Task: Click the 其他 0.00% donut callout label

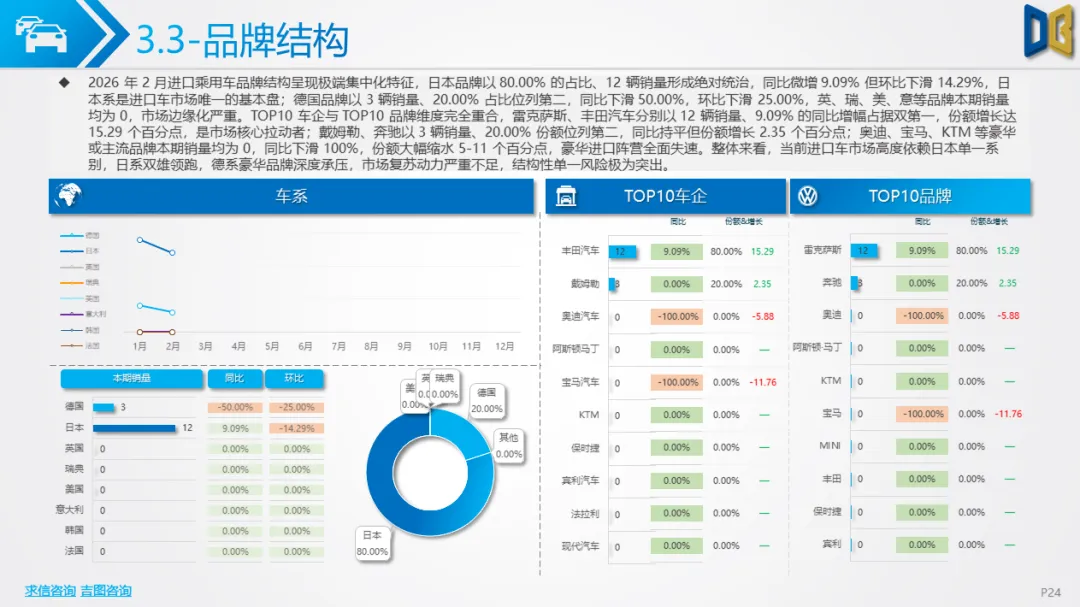Action: [x=508, y=446]
